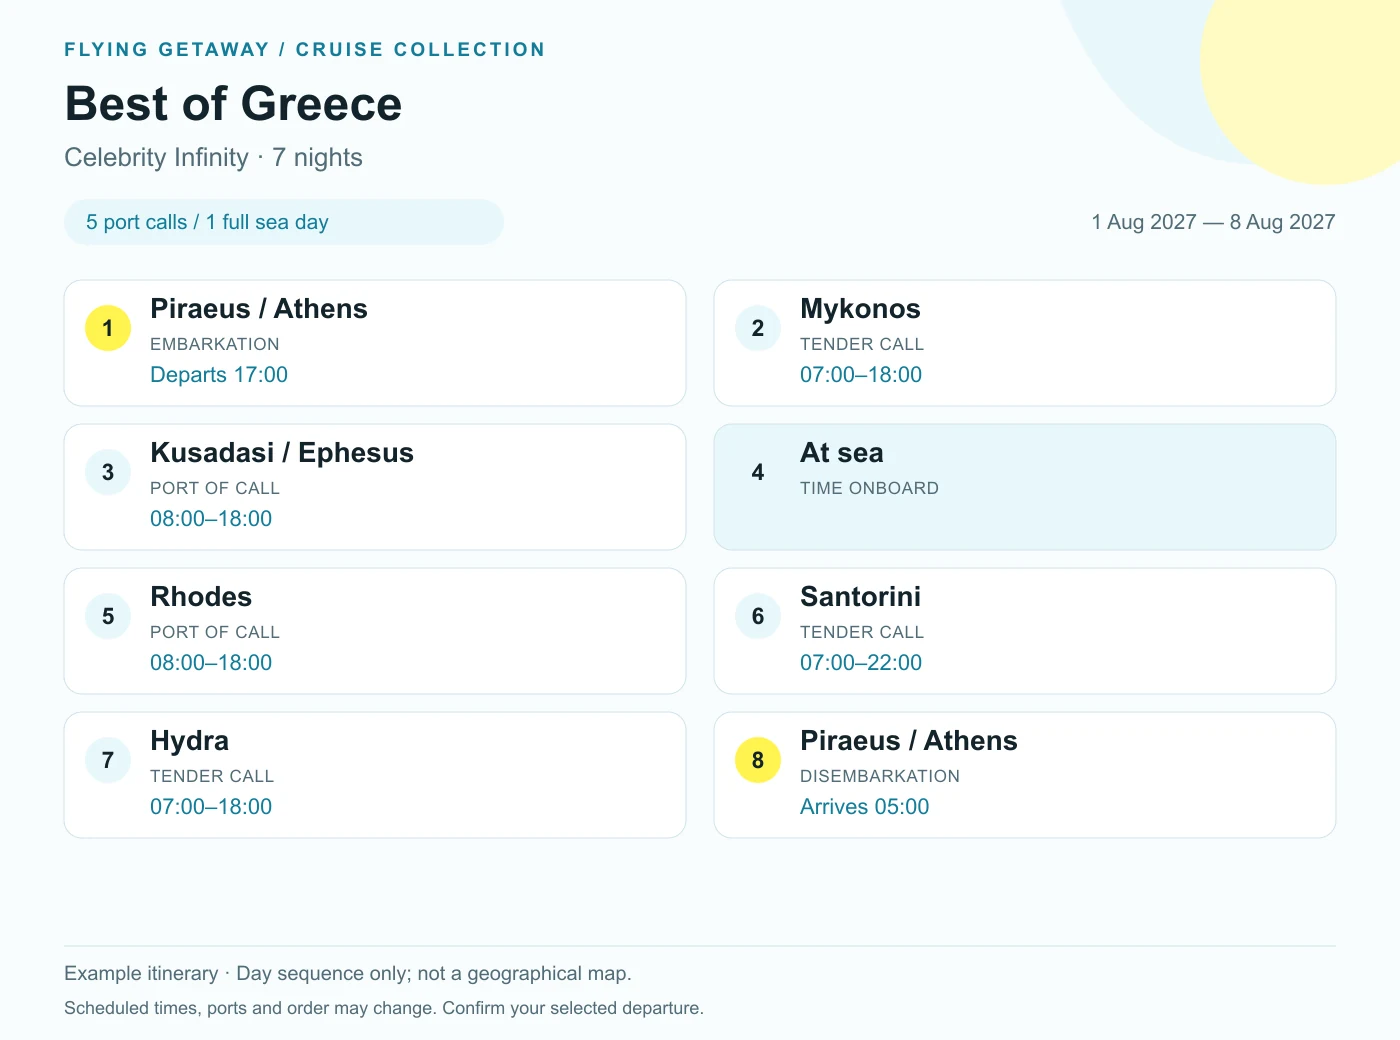Click the "TIME ONBOARD" label
This screenshot has height=1040, width=1400.
870,488
